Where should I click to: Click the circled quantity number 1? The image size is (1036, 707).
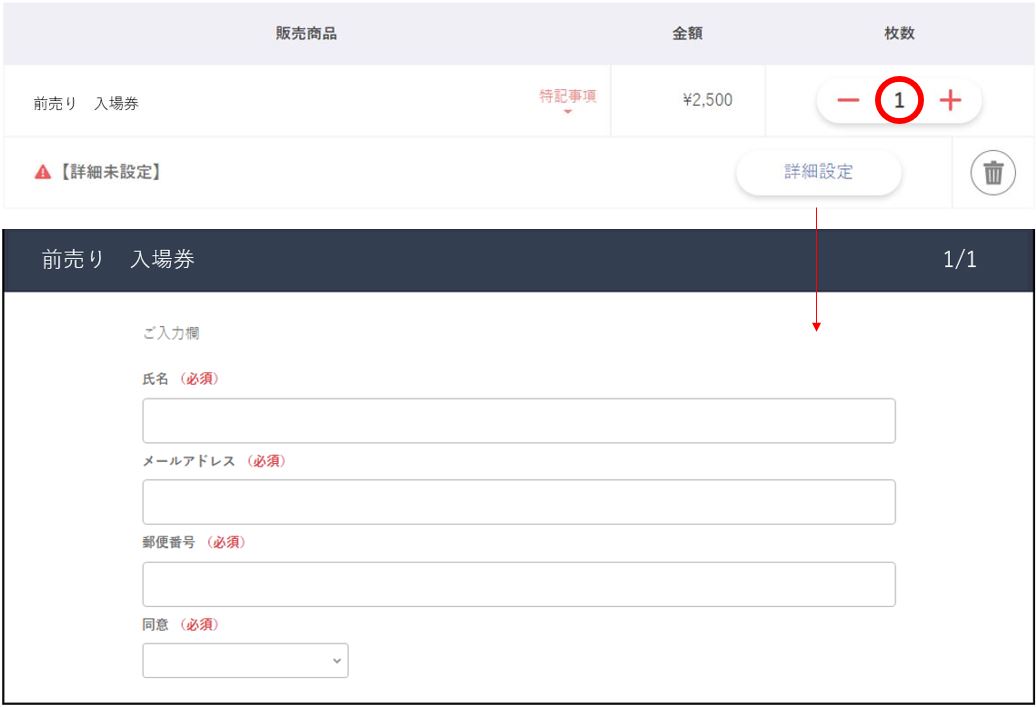[898, 101]
